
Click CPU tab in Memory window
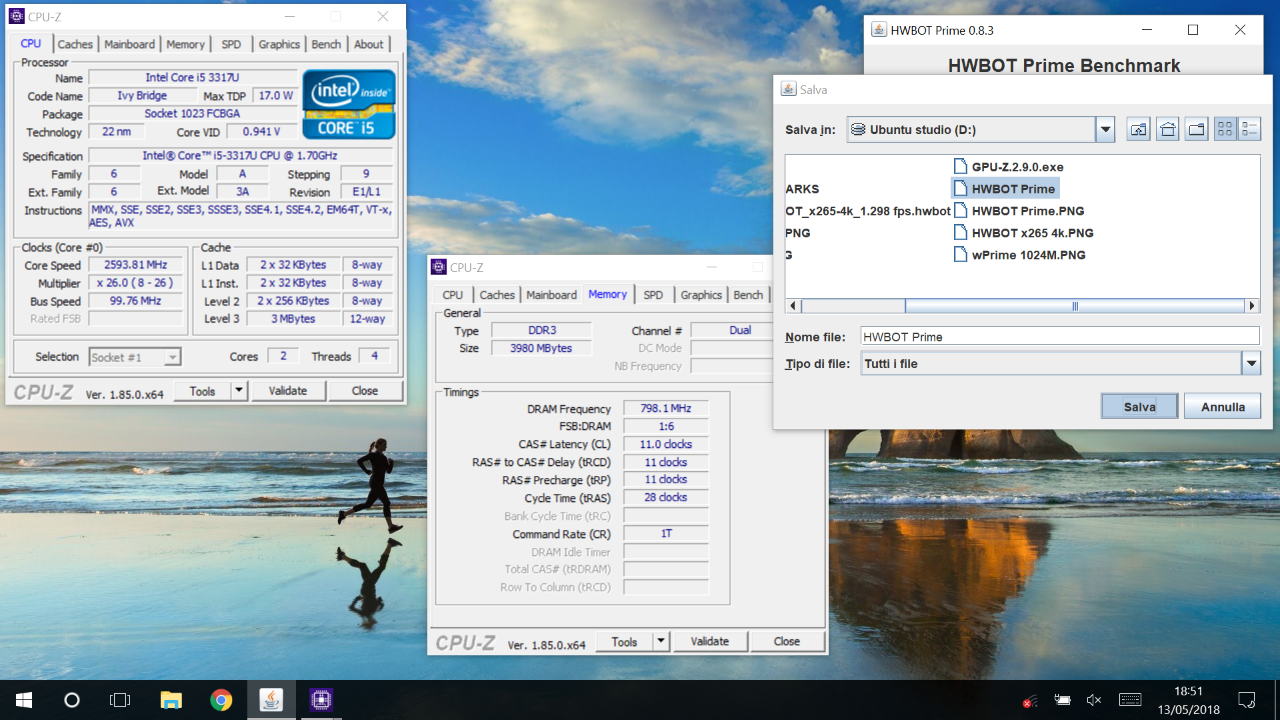pos(453,295)
